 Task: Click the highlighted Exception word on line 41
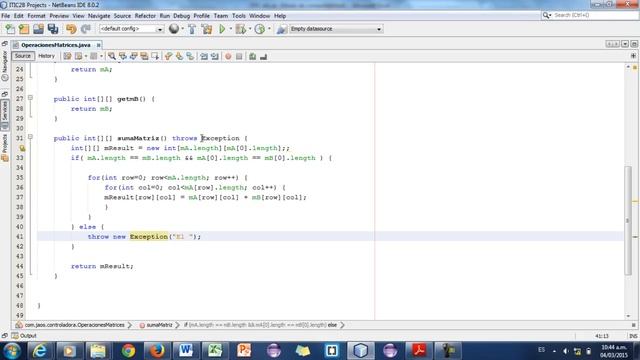(x=149, y=237)
